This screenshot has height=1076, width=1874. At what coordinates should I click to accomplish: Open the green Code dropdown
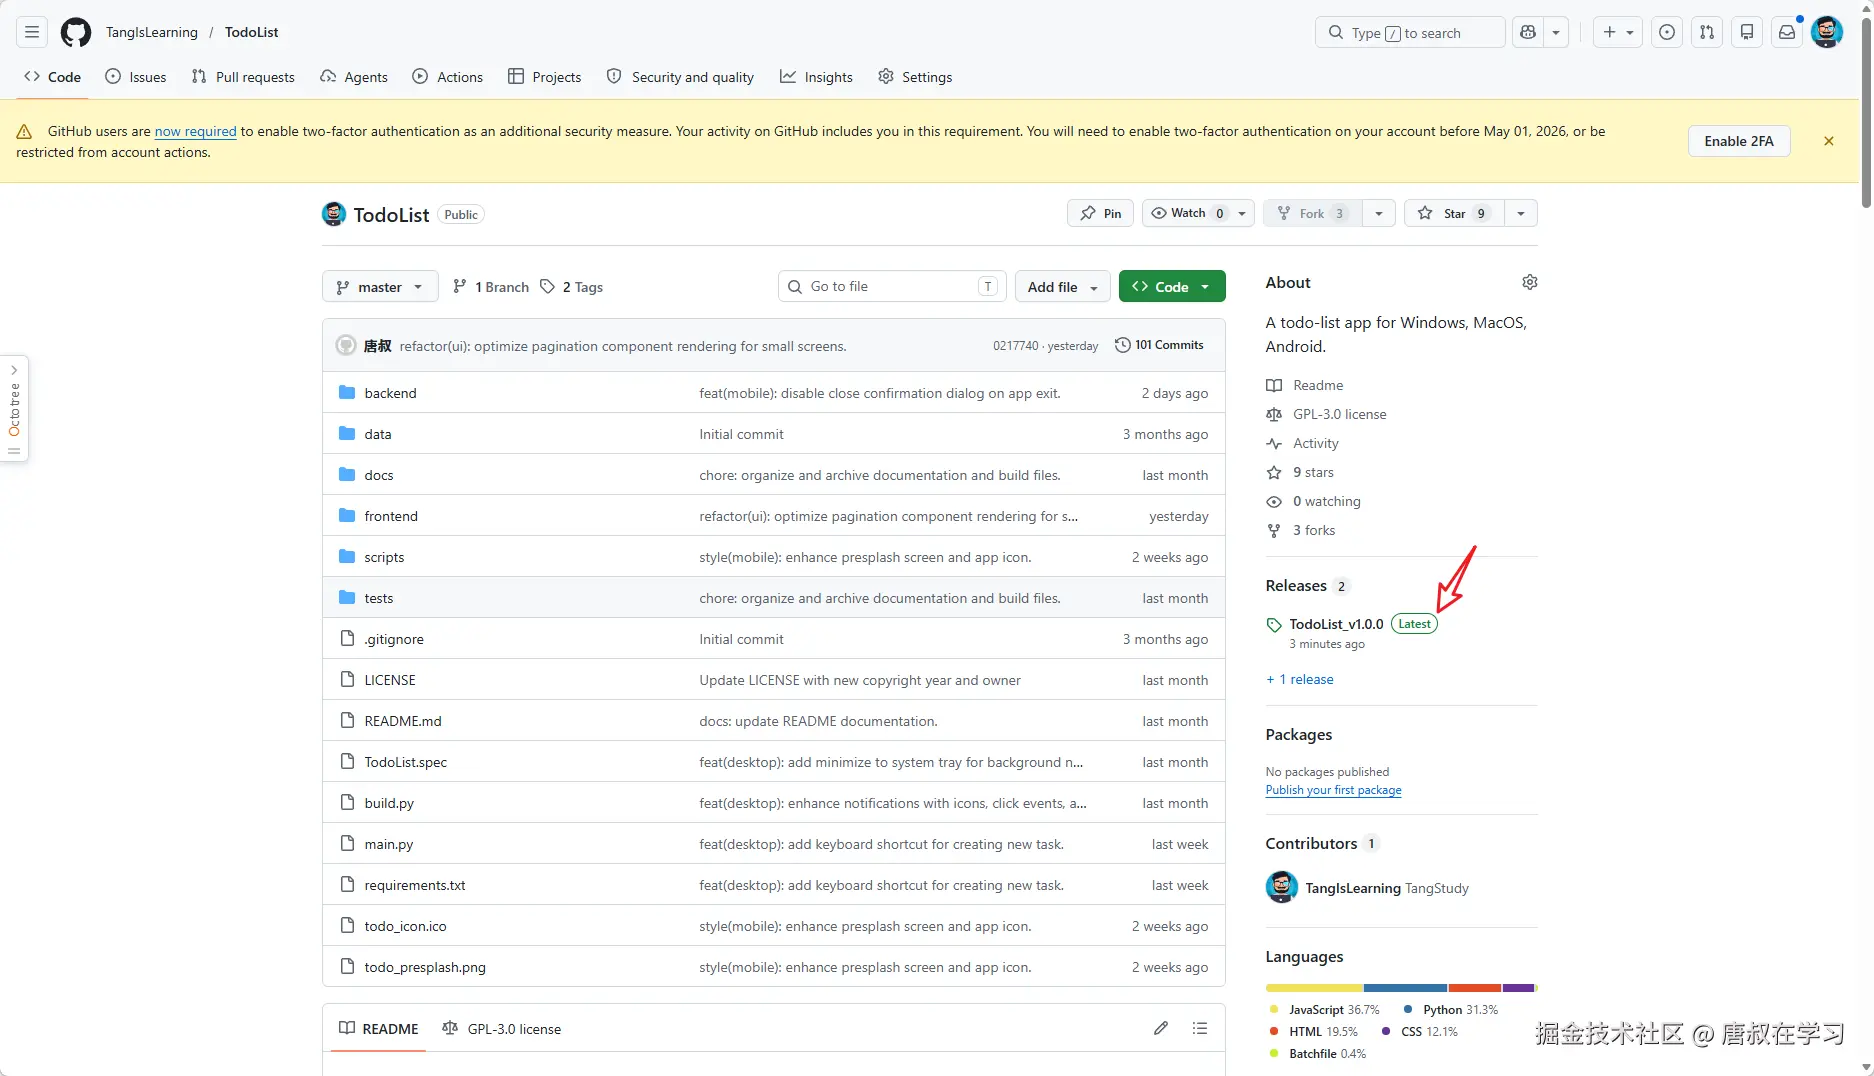click(x=1172, y=287)
